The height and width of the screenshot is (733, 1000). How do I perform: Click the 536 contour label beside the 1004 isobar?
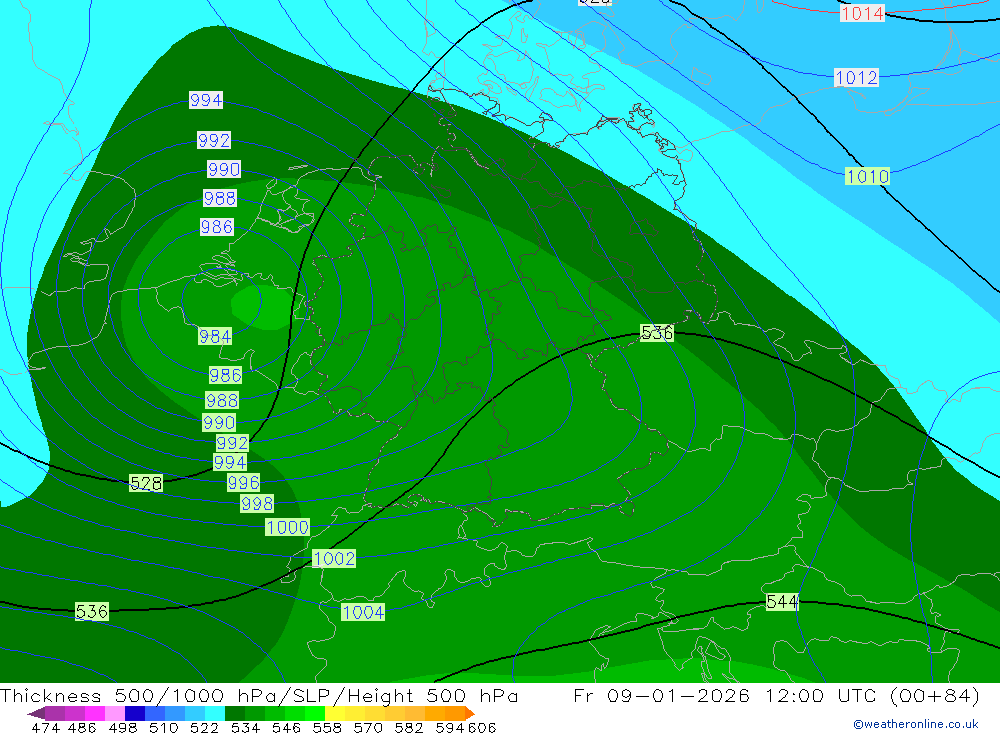[x=92, y=611]
